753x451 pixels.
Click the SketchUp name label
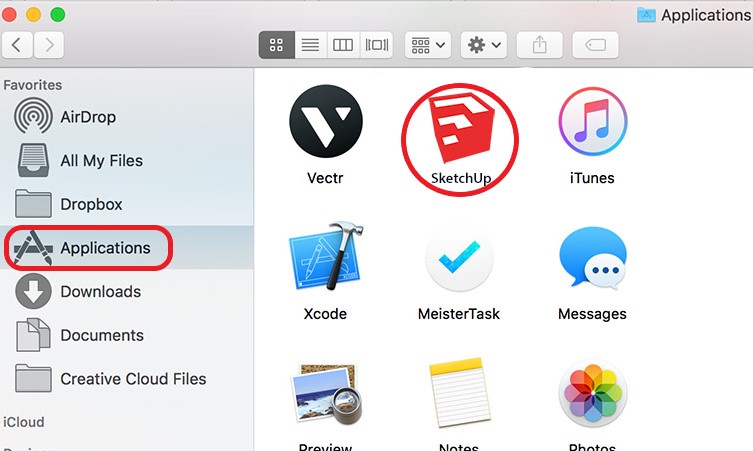[461, 179]
